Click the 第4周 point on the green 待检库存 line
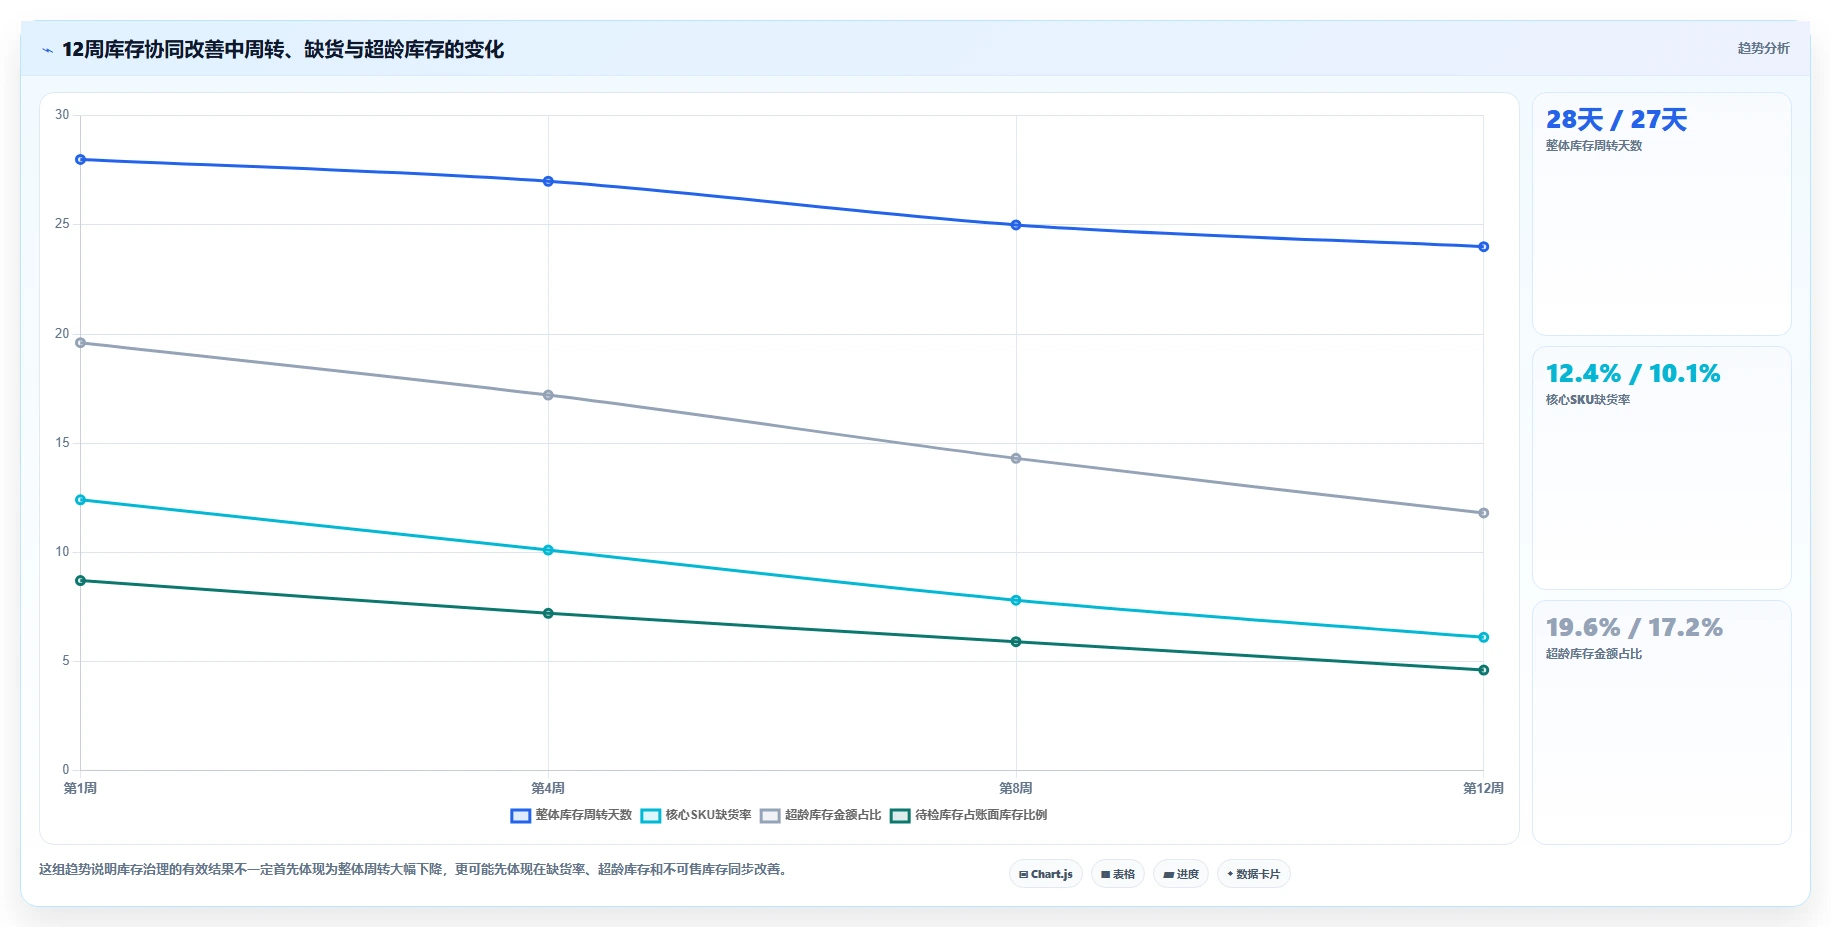Image resolution: width=1831 pixels, height=927 pixels. click(548, 613)
